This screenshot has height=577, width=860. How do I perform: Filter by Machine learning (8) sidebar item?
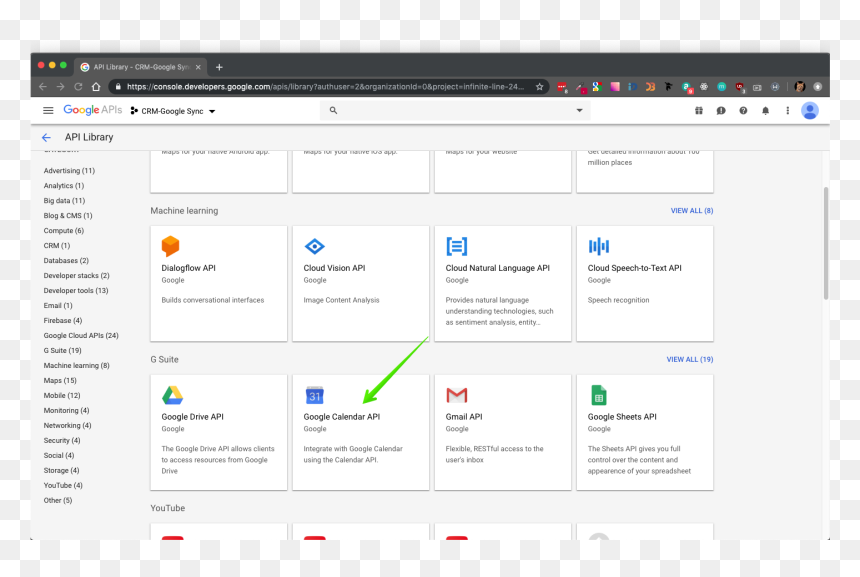click(x=76, y=365)
